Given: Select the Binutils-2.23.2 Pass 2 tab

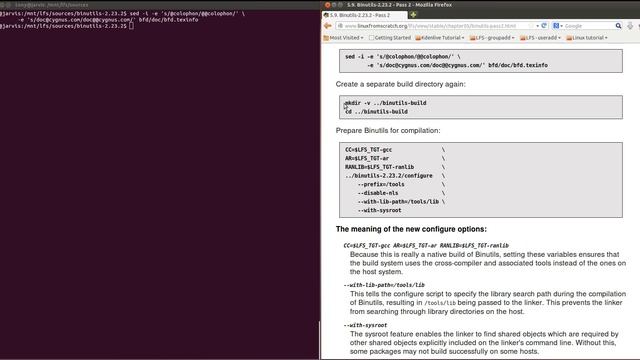Looking at the screenshot, I should (x=364, y=15).
